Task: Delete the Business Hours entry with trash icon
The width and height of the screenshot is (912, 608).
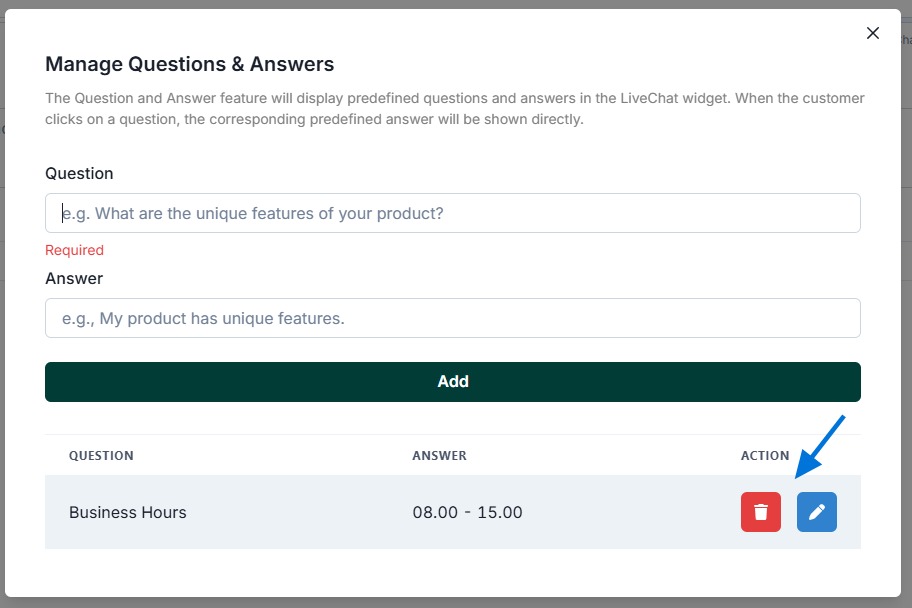Action: 760,512
